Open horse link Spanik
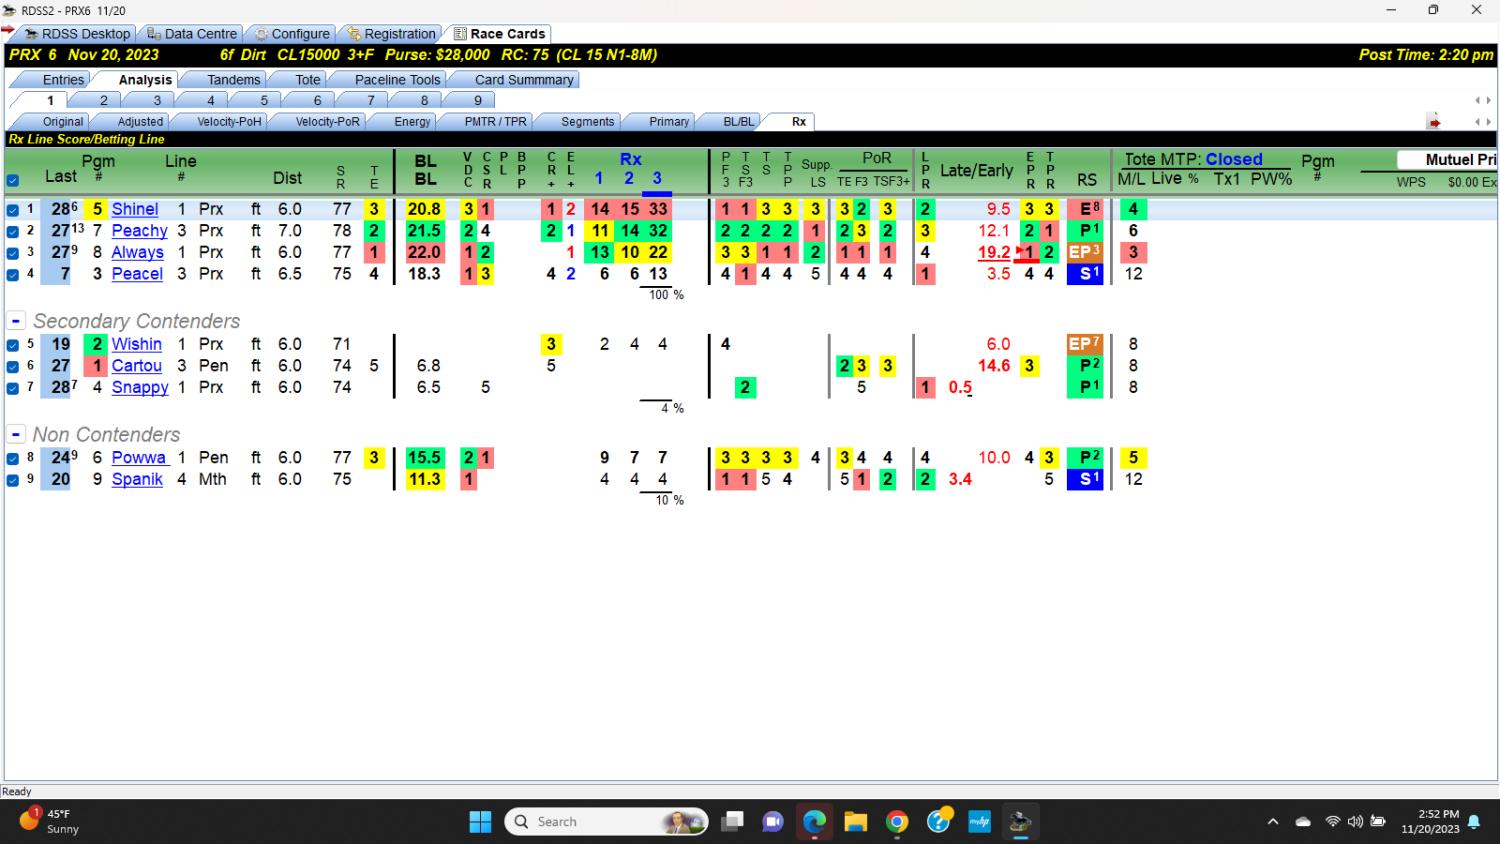This screenshot has height=844, width=1500. [137, 479]
